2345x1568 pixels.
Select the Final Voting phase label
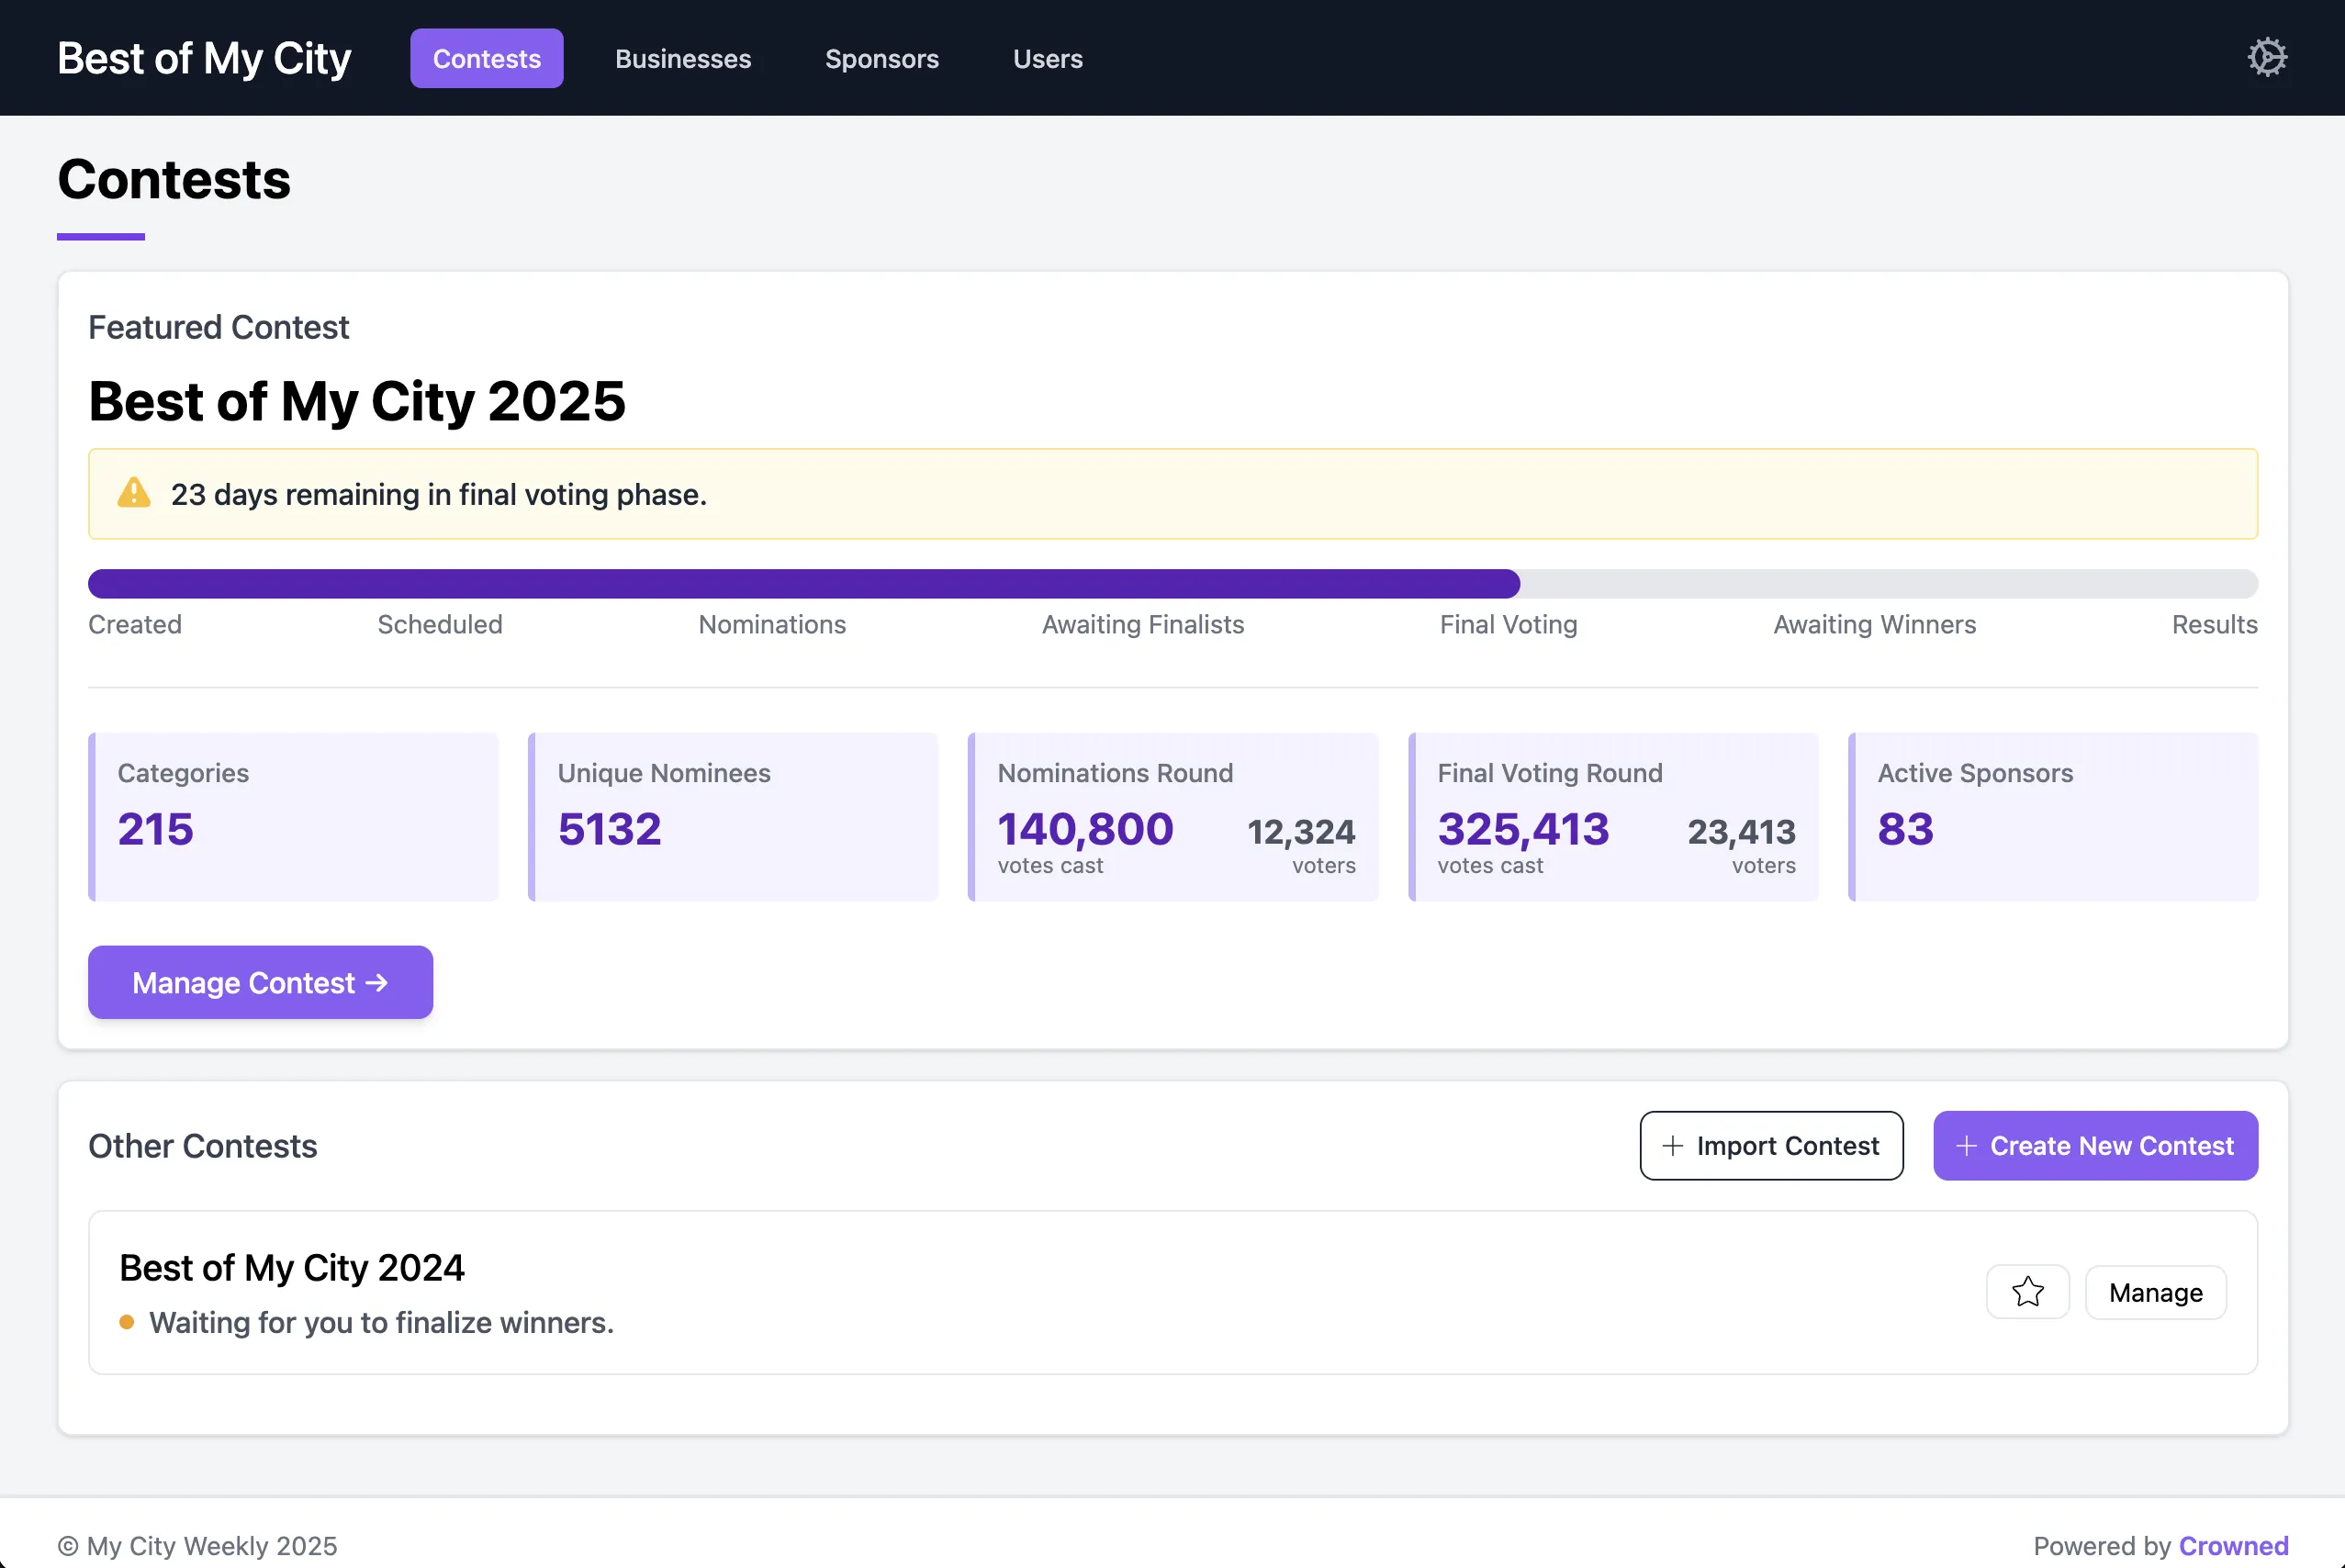pyautogui.click(x=1508, y=625)
